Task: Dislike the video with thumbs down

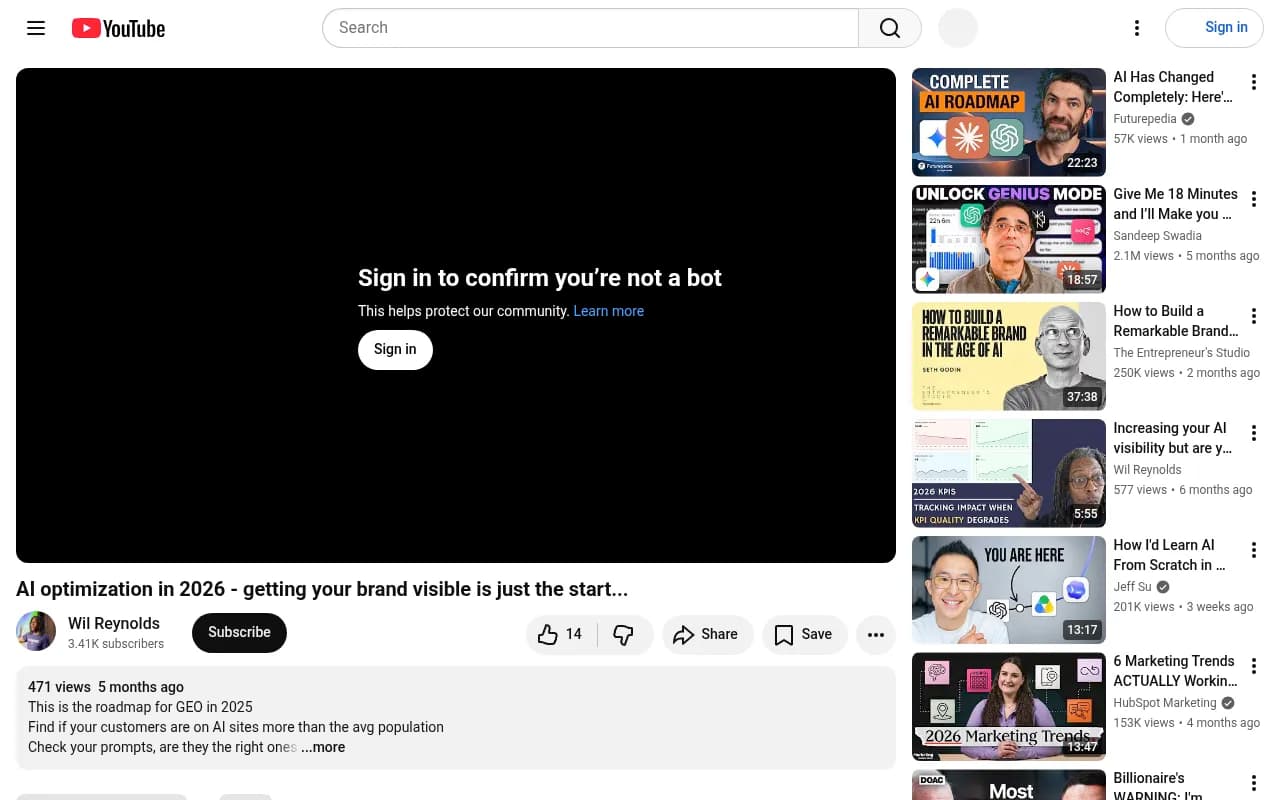Action: [625, 634]
